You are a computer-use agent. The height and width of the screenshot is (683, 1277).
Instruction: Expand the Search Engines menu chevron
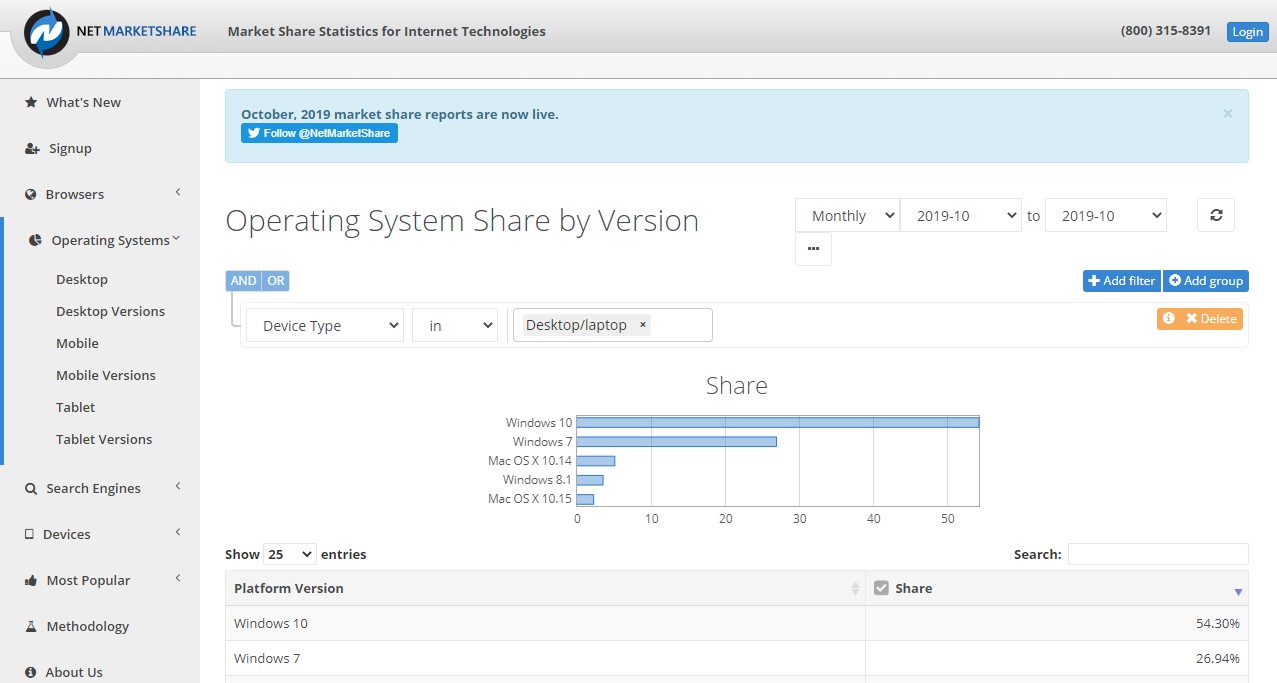[x=178, y=486]
